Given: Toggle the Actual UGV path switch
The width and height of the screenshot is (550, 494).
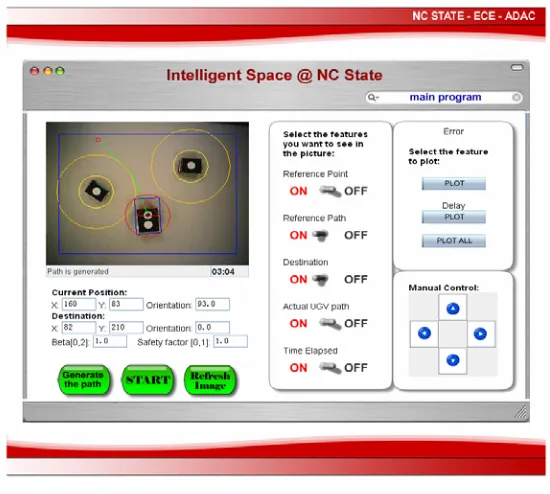Looking at the screenshot, I should point(330,324).
